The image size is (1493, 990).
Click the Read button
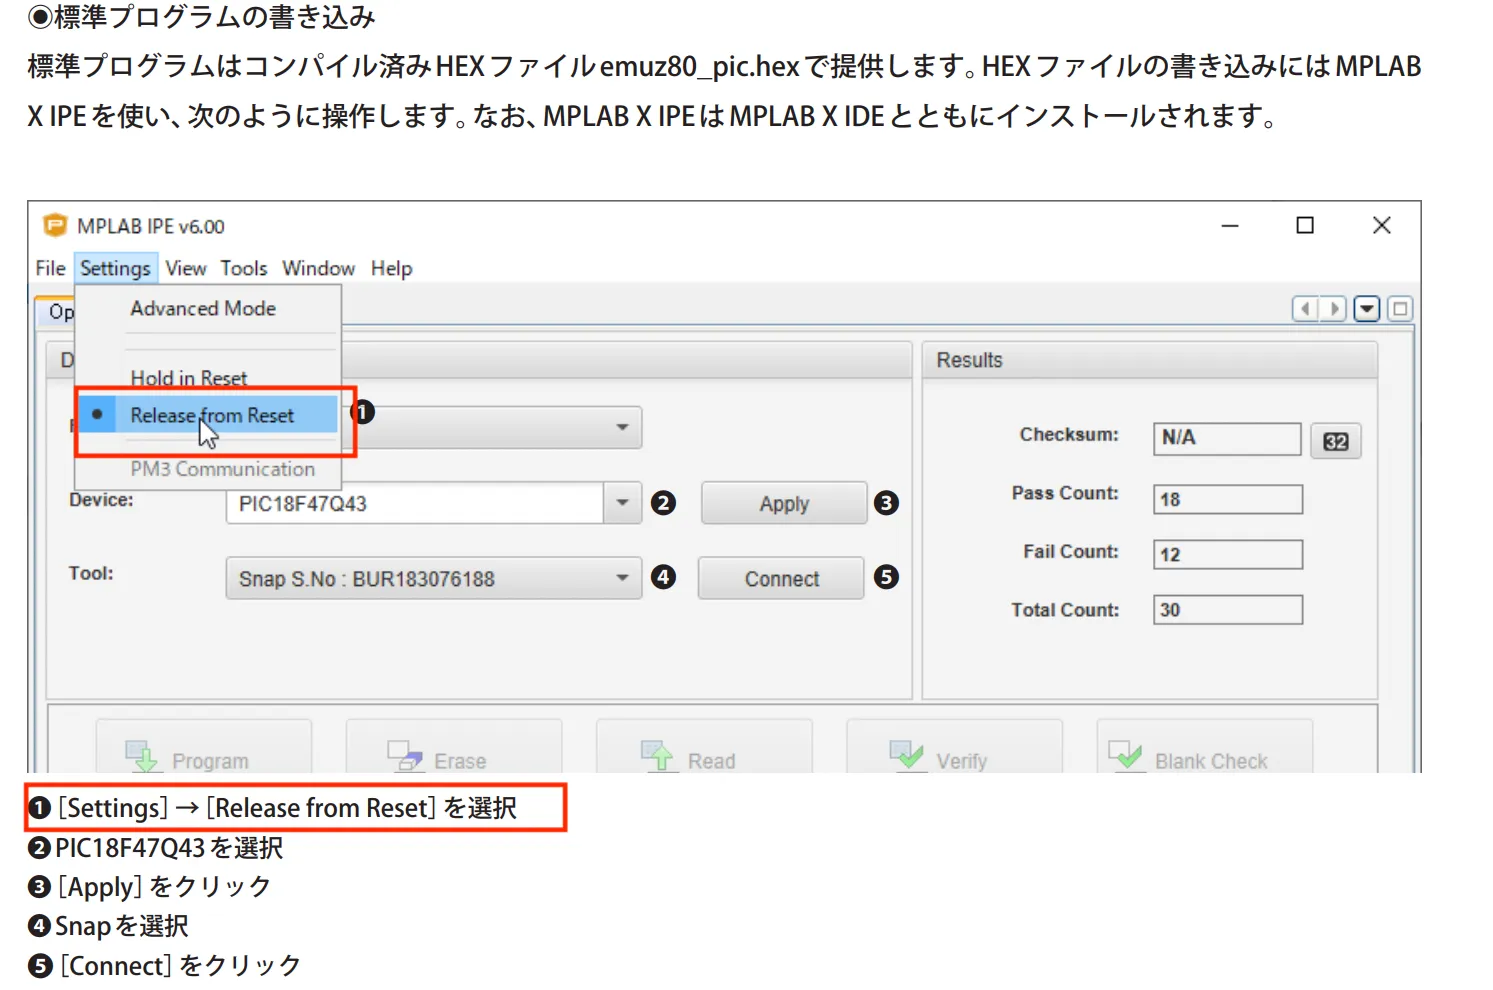[704, 746]
